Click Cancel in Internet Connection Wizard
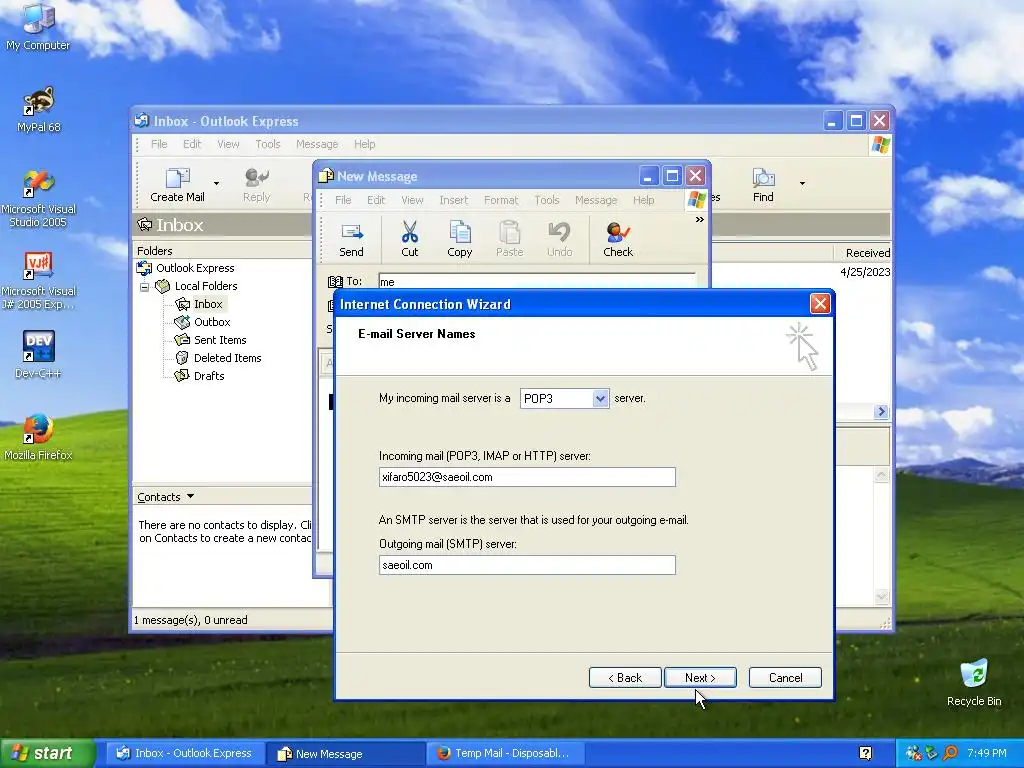The width and height of the screenshot is (1024, 768). (785, 678)
